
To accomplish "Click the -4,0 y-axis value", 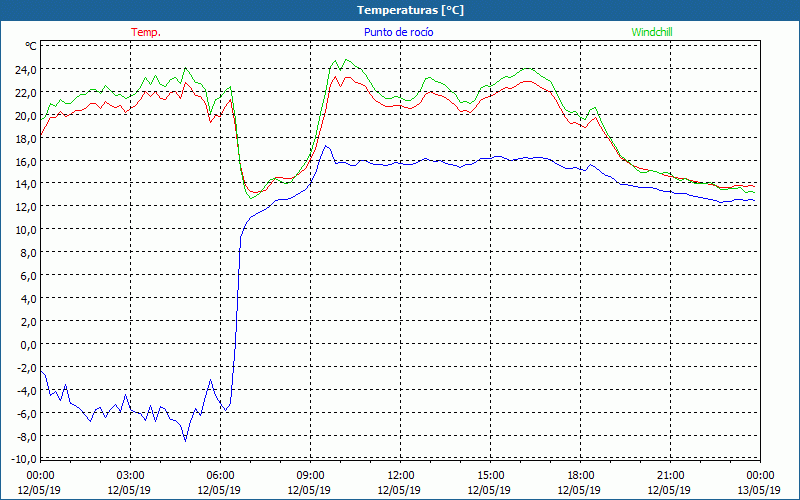I will 27,391.
